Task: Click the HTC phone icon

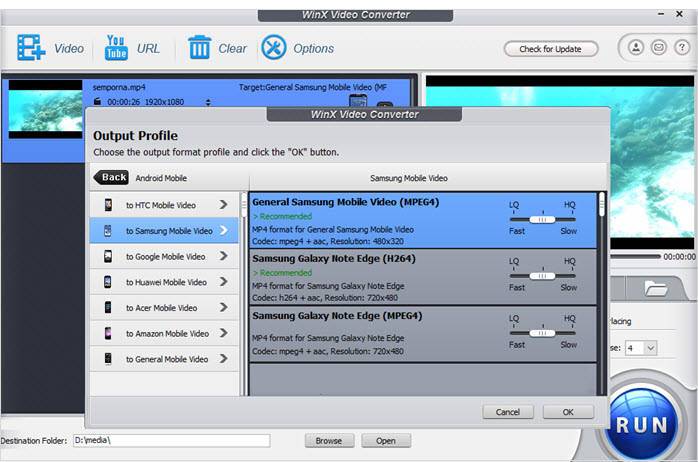Action: [108, 205]
